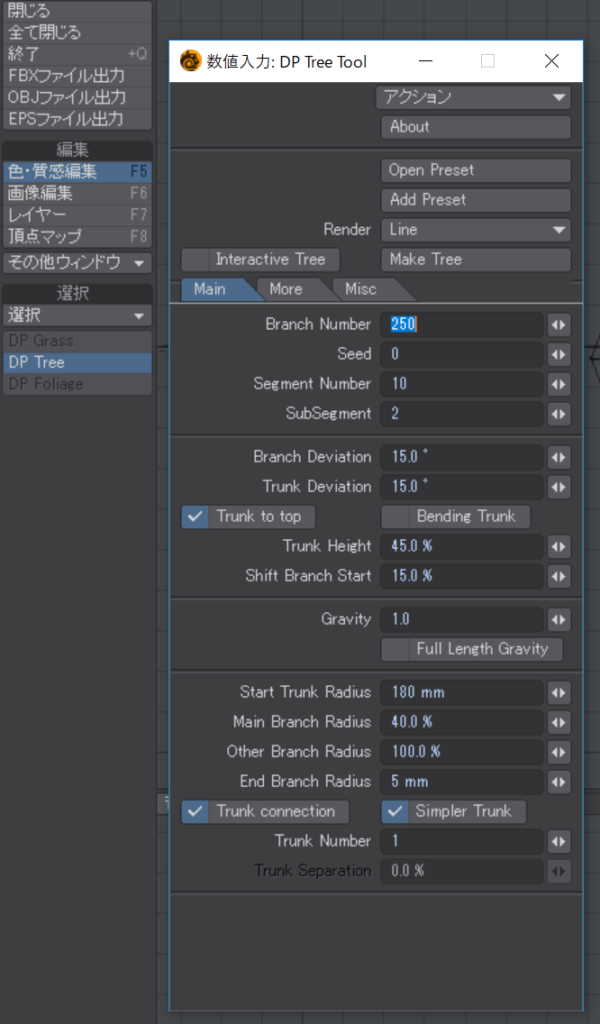The width and height of the screenshot is (600, 1024).
Task: Uncheck the Trunk to top checkbox
Action: (x=195, y=517)
